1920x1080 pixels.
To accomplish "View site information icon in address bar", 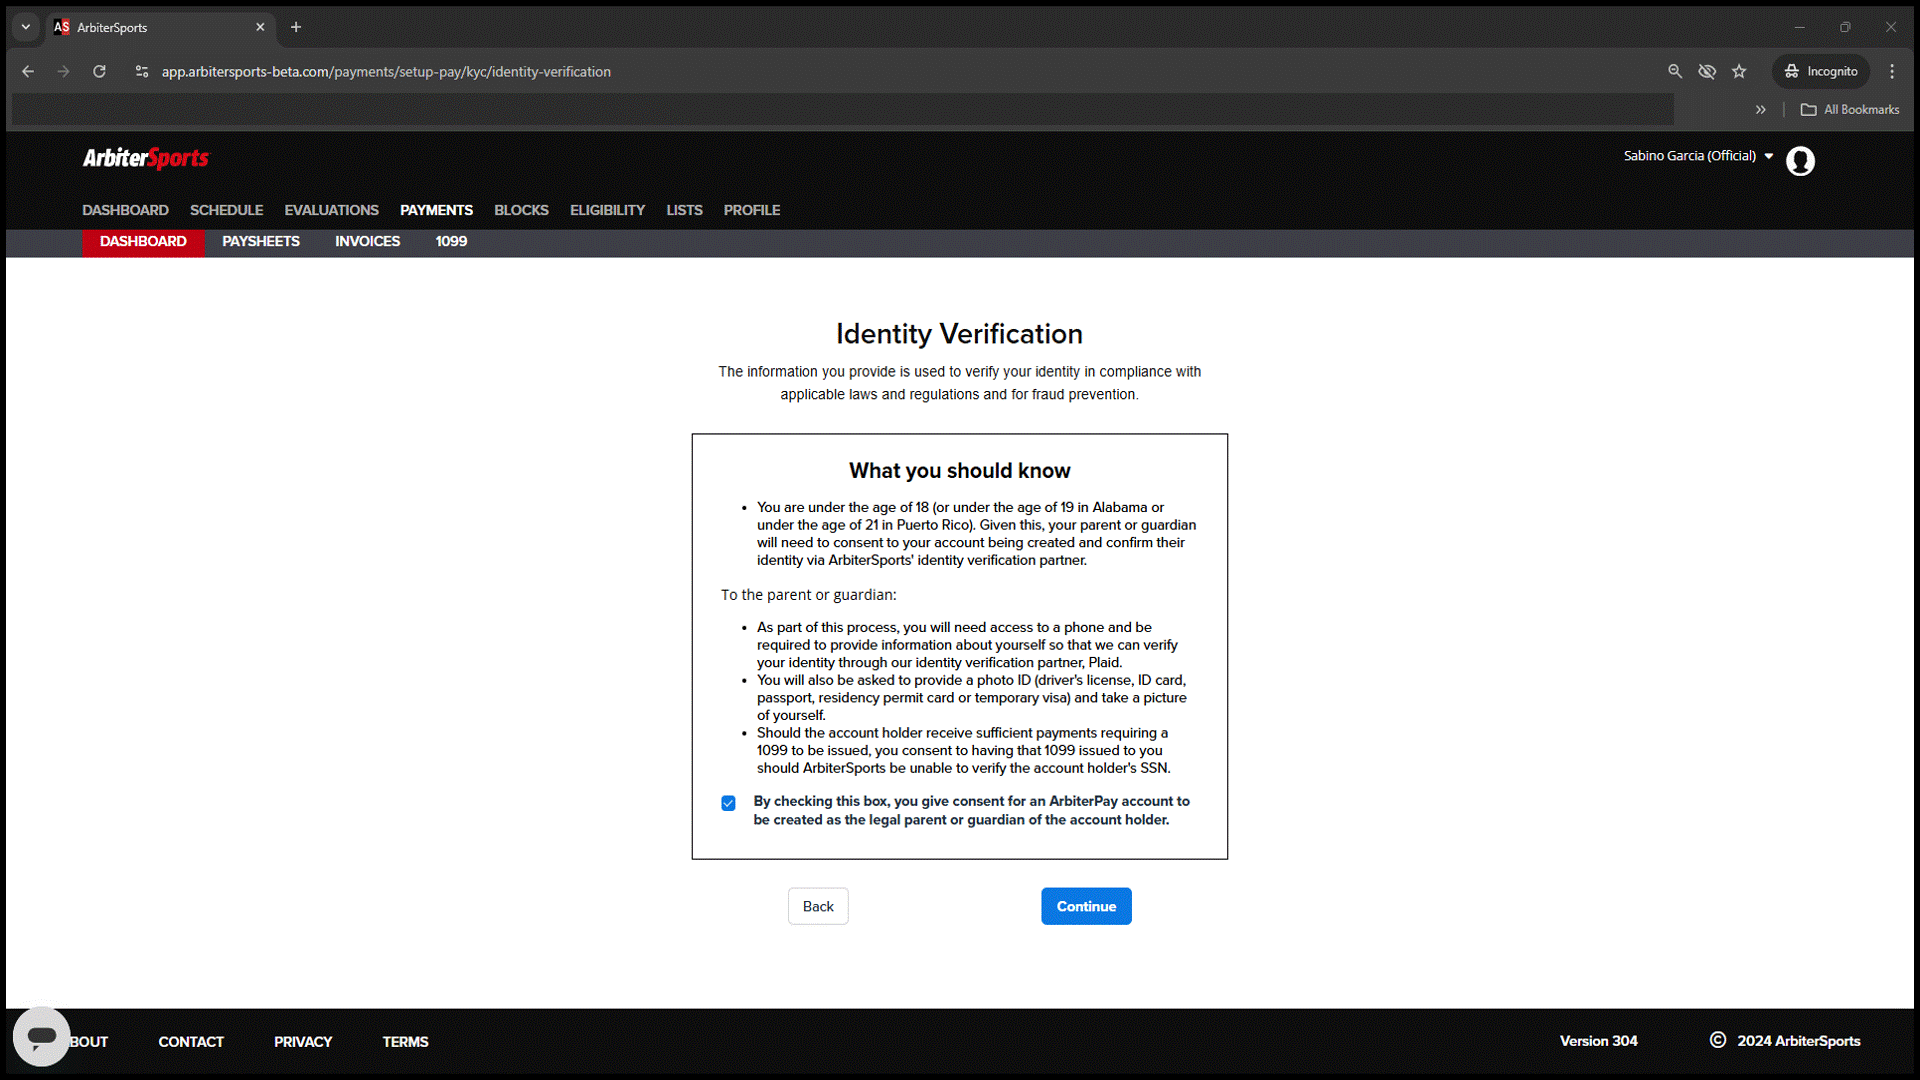I will click(142, 71).
